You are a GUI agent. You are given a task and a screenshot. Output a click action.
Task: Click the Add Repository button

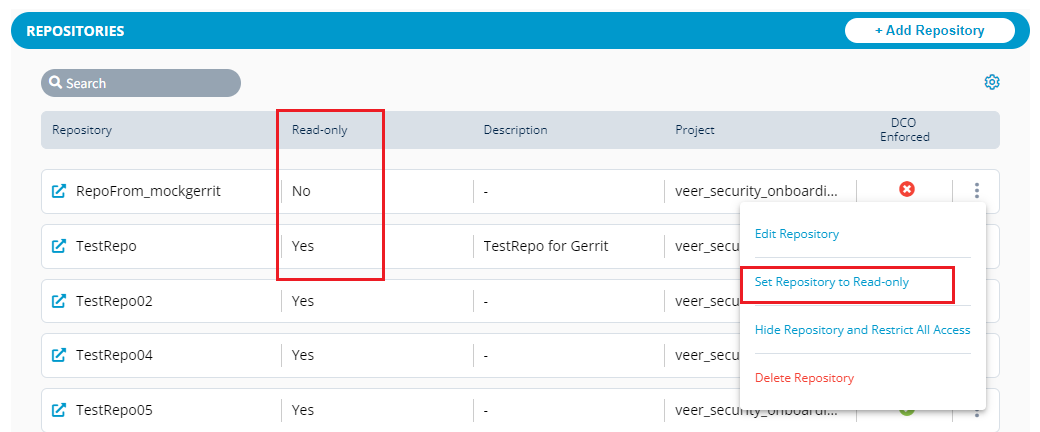click(929, 30)
